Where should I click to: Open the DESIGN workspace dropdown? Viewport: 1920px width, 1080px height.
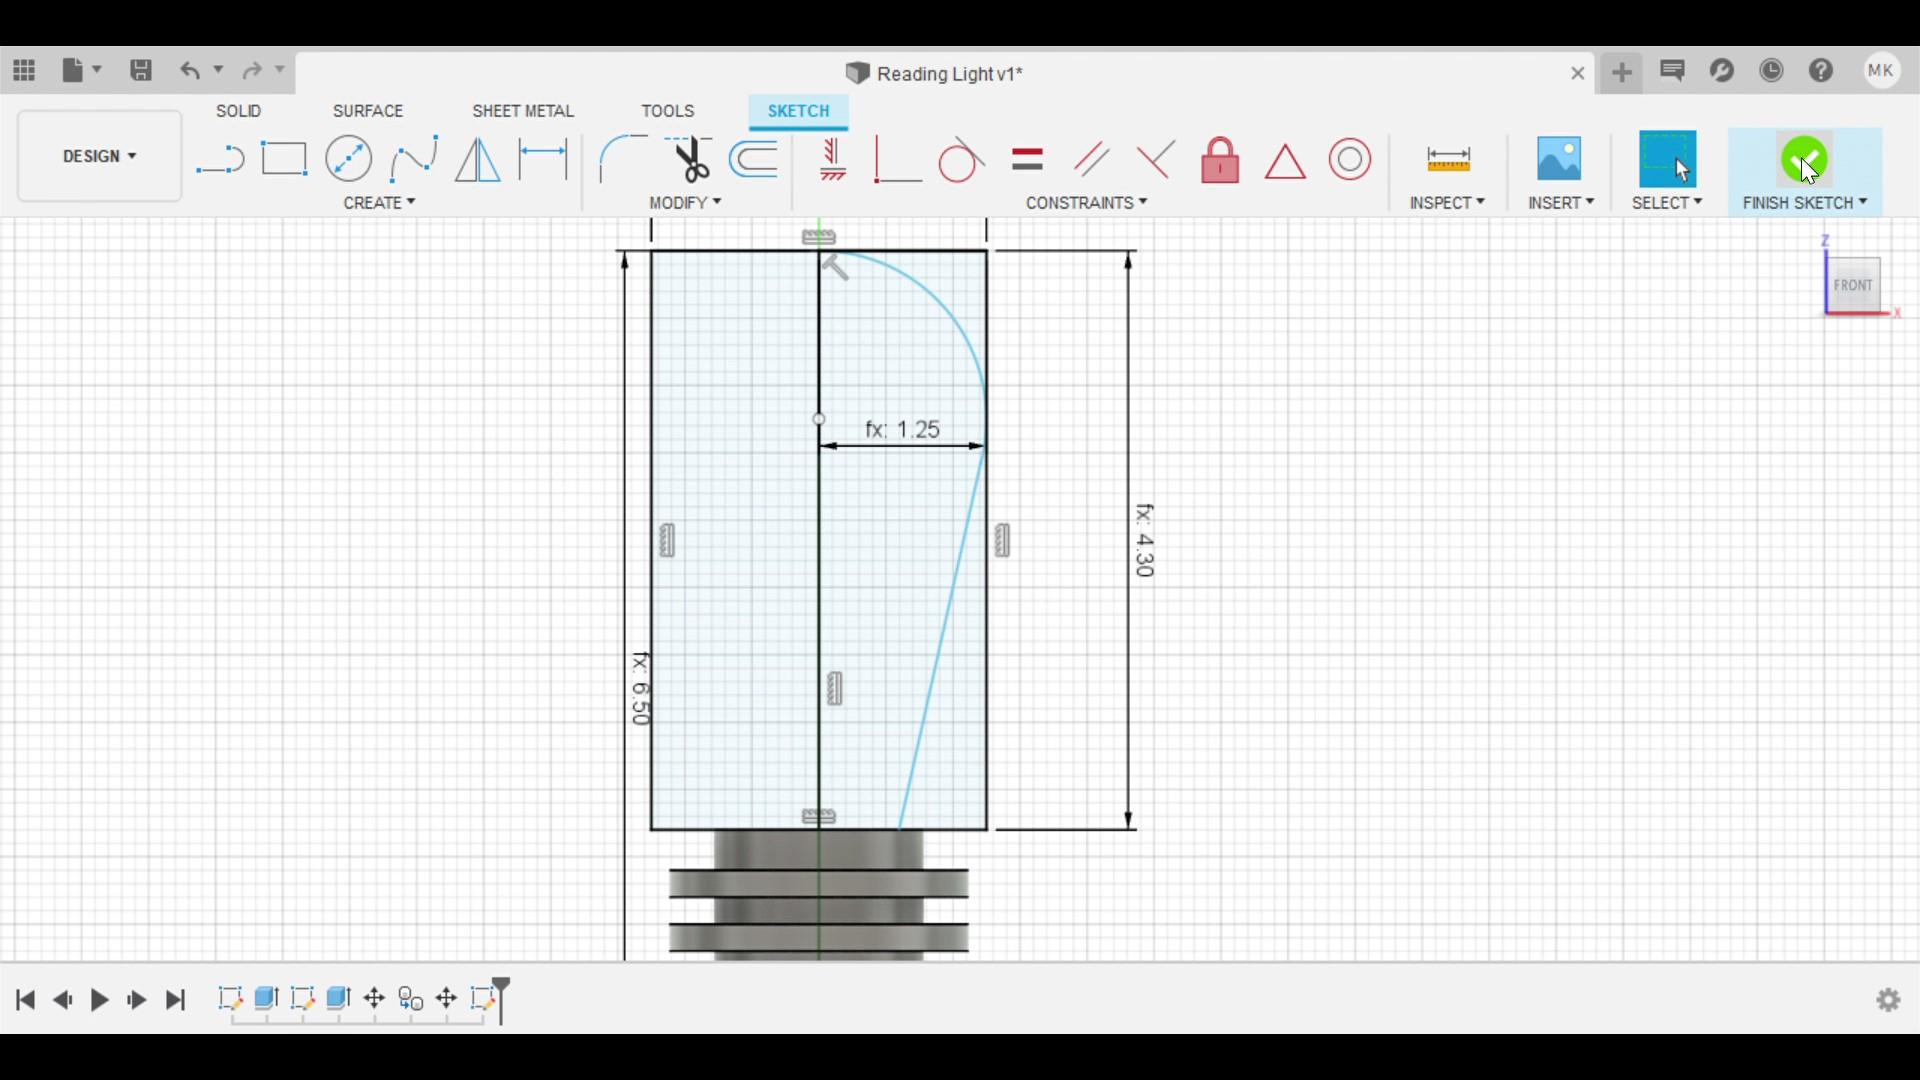(99, 157)
